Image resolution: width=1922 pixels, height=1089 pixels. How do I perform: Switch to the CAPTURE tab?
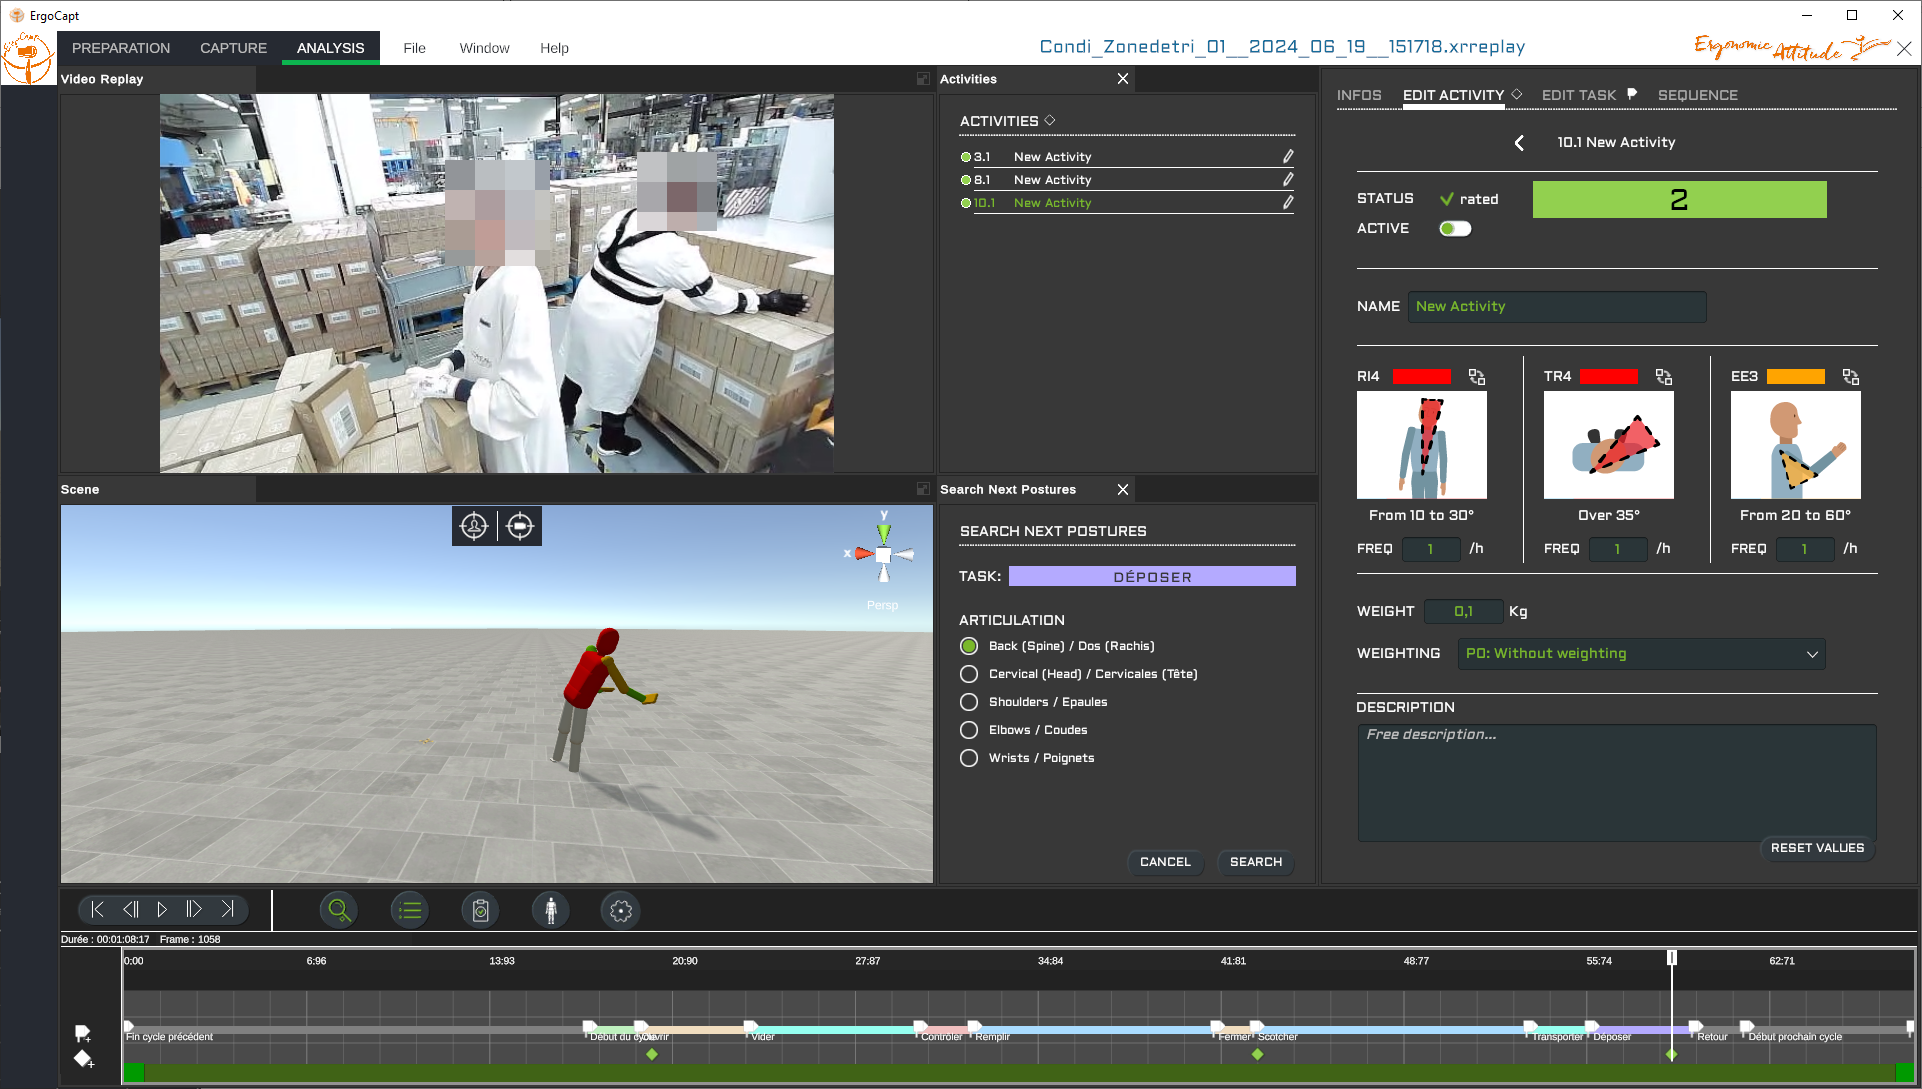point(233,48)
